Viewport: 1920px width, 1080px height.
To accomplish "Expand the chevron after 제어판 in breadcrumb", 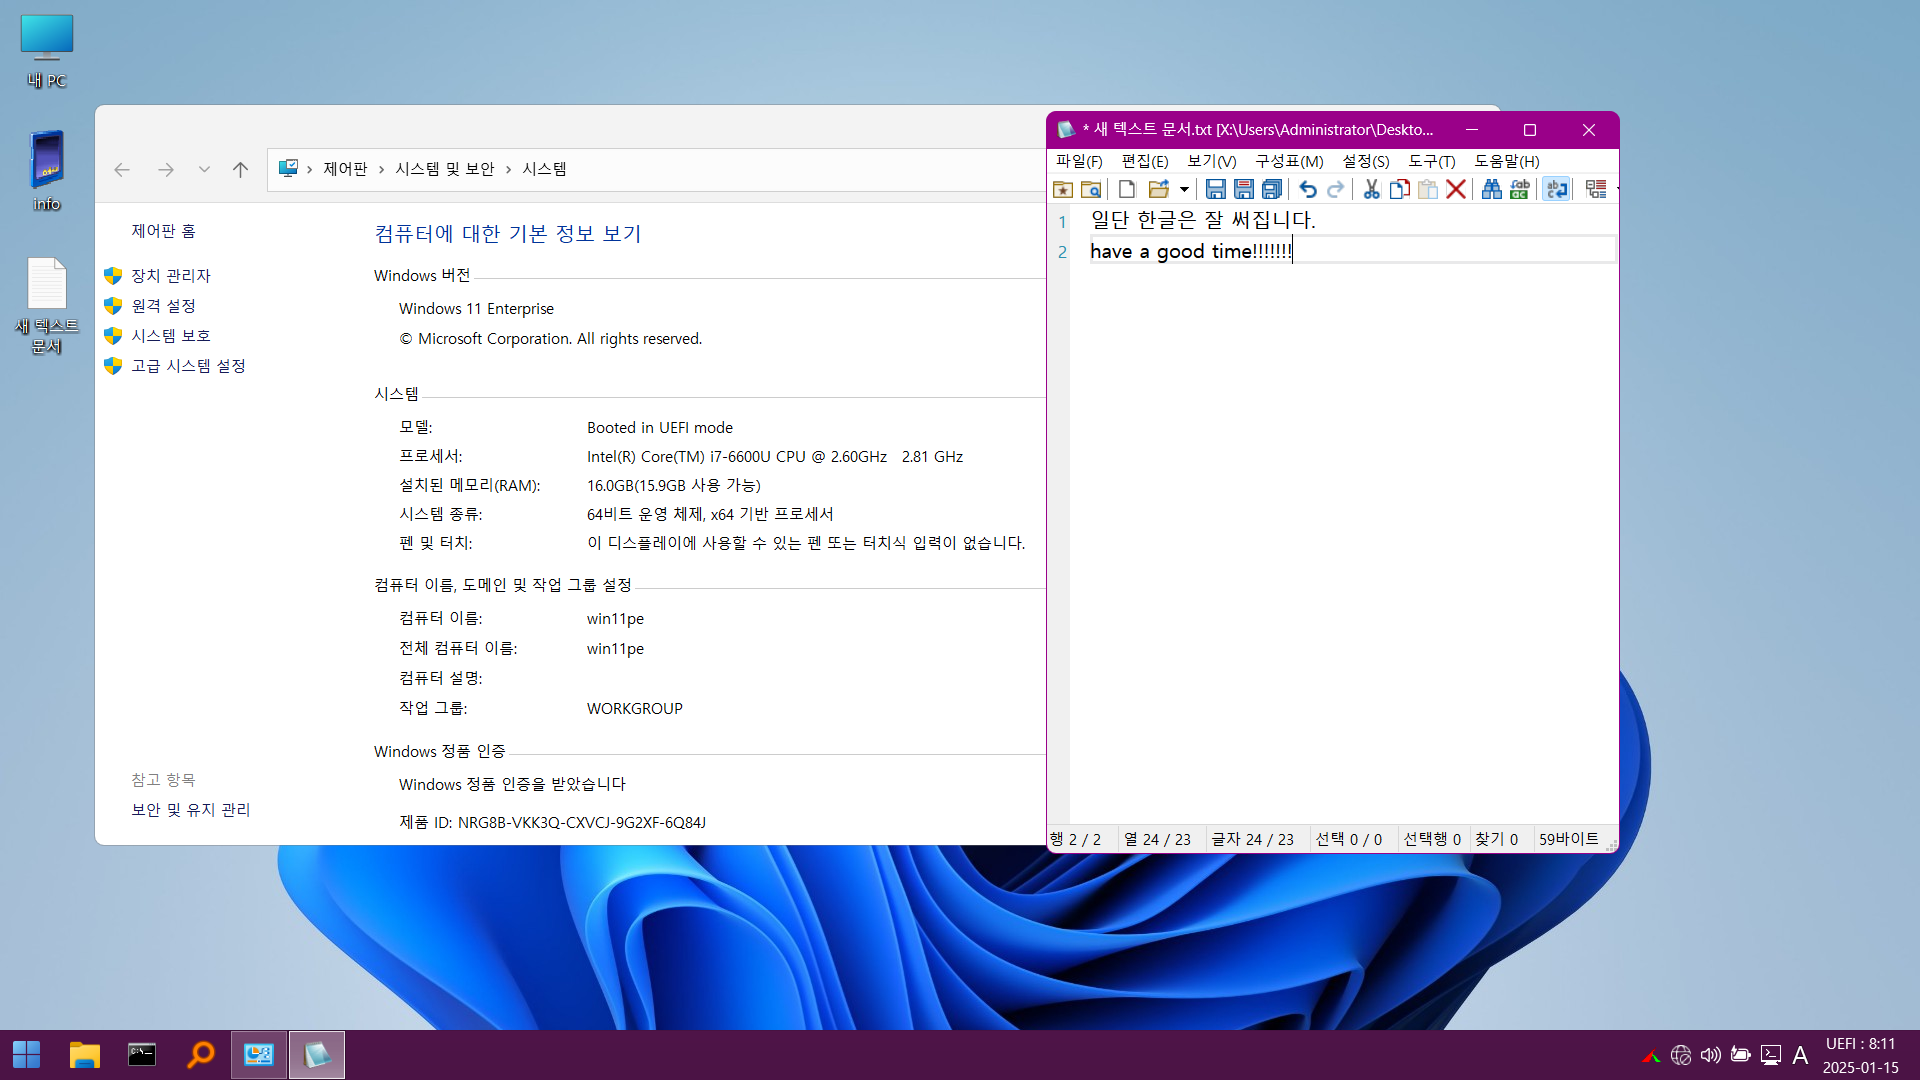I will (382, 169).
